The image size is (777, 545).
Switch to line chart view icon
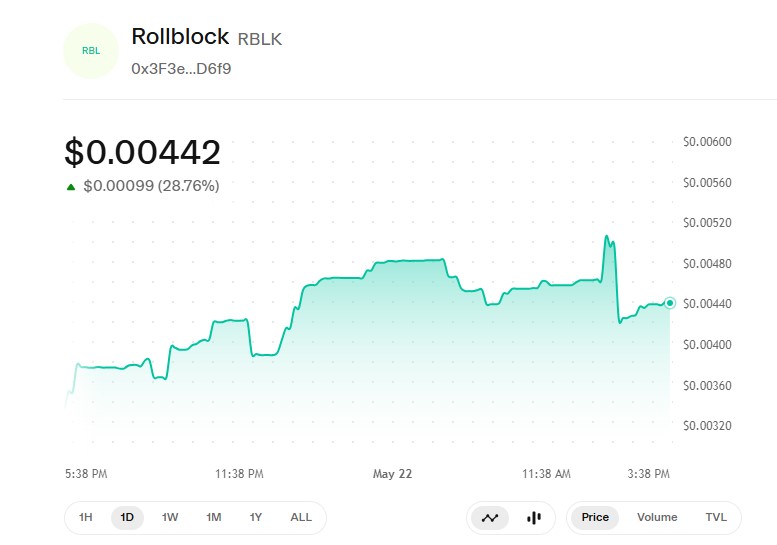pyautogui.click(x=490, y=518)
